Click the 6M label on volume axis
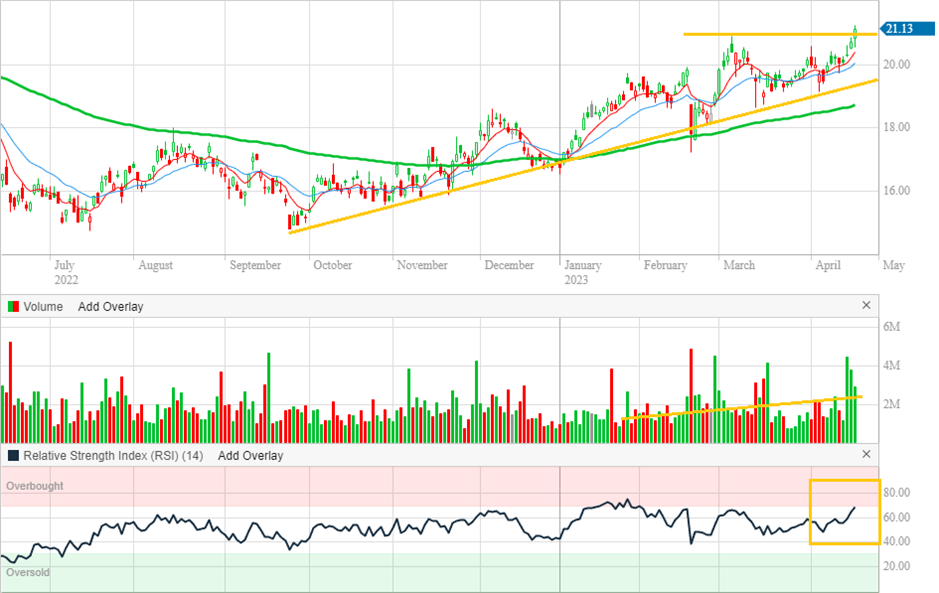The image size is (939, 593). tap(892, 328)
